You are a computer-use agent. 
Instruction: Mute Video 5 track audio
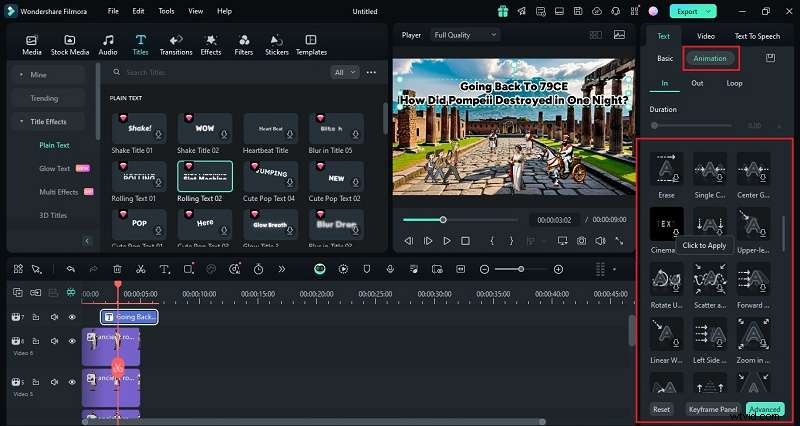click(x=54, y=382)
